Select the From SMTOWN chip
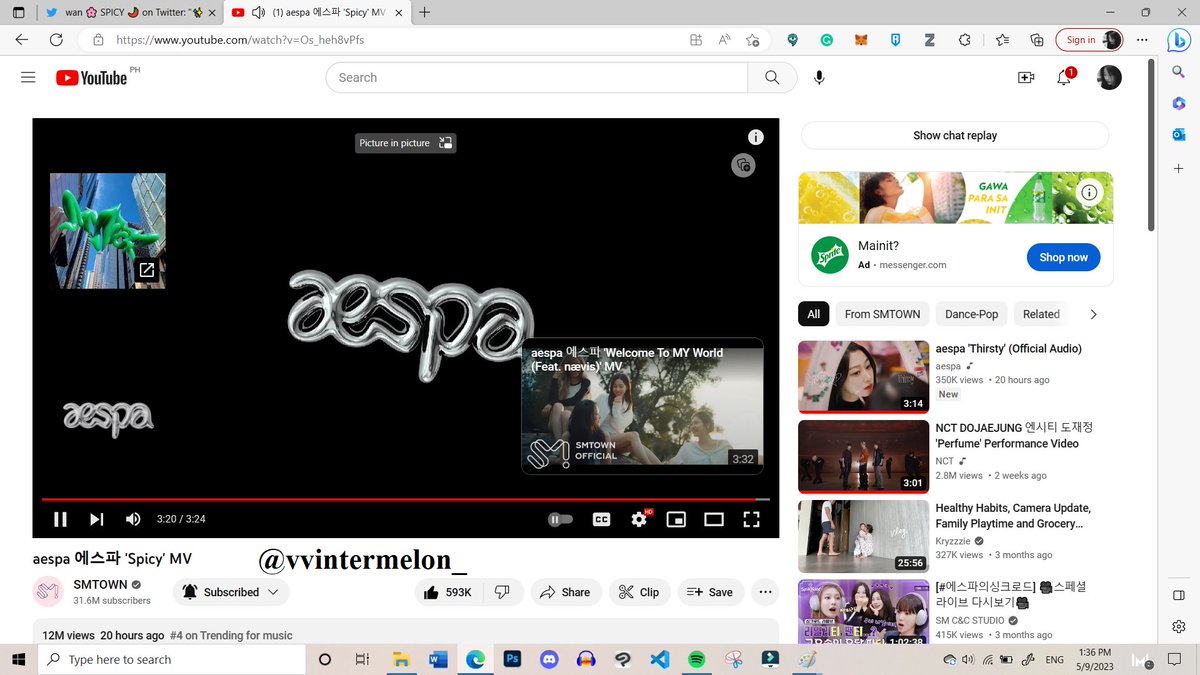Screen dimensions: 1200x675 [882, 314]
